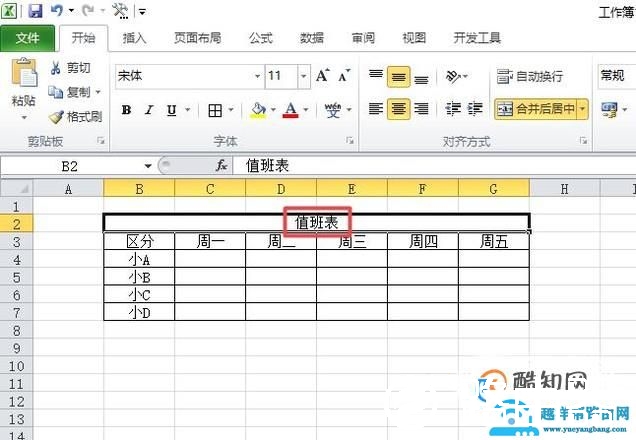This screenshot has height=440, width=636.
Task: Toggle top vertical alignment
Action: (x=376, y=76)
